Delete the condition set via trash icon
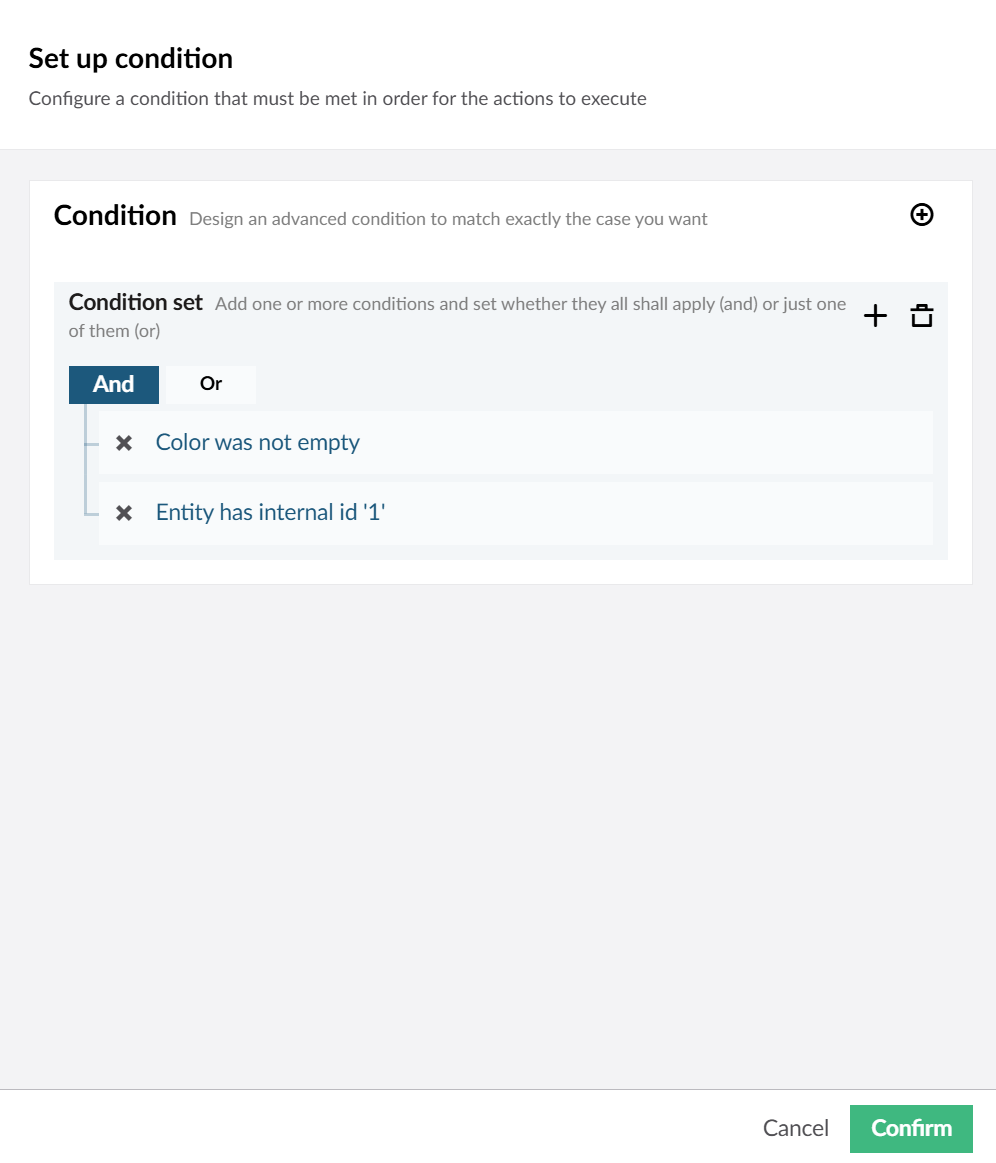Screen dimensions: 996x1163 point(922,316)
